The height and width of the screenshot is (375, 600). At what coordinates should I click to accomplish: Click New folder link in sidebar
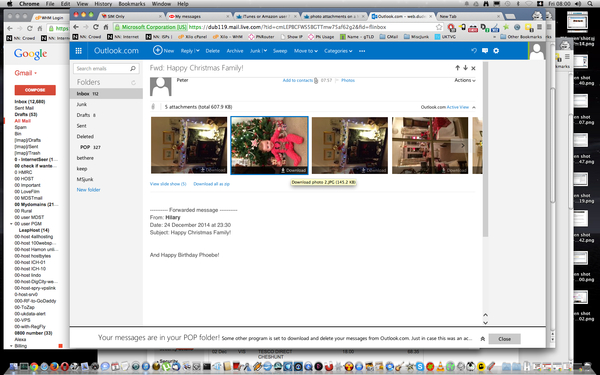pyautogui.click(x=88, y=190)
